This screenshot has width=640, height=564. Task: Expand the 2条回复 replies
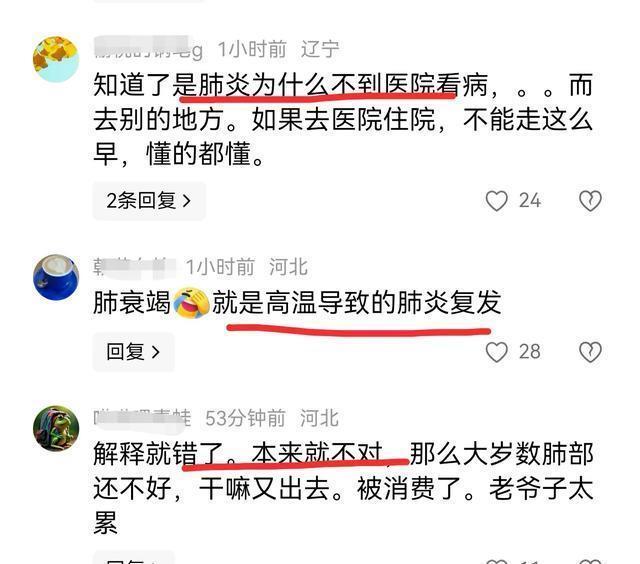(149, 201)
